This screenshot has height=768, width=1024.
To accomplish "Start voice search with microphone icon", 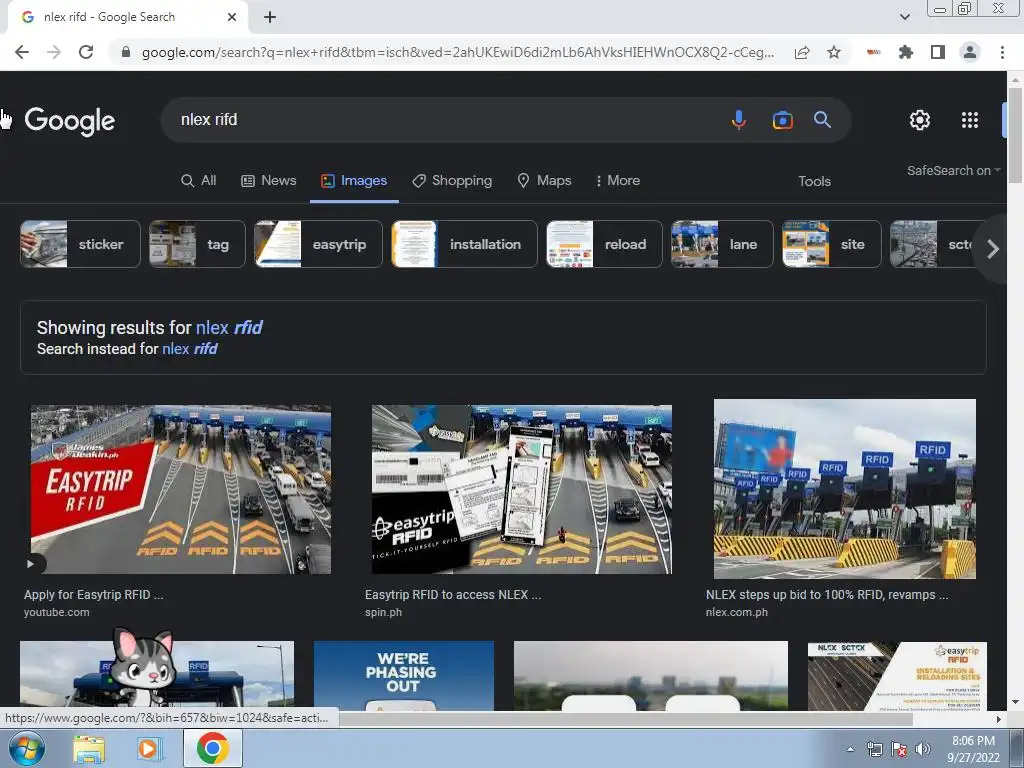I will tap(739, 120).
